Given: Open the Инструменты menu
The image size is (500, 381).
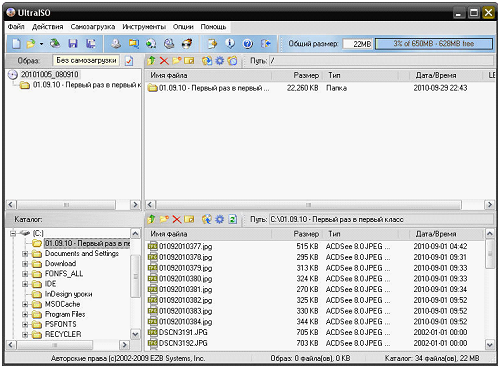Looking at the screenshot, I should coord(144,27).
